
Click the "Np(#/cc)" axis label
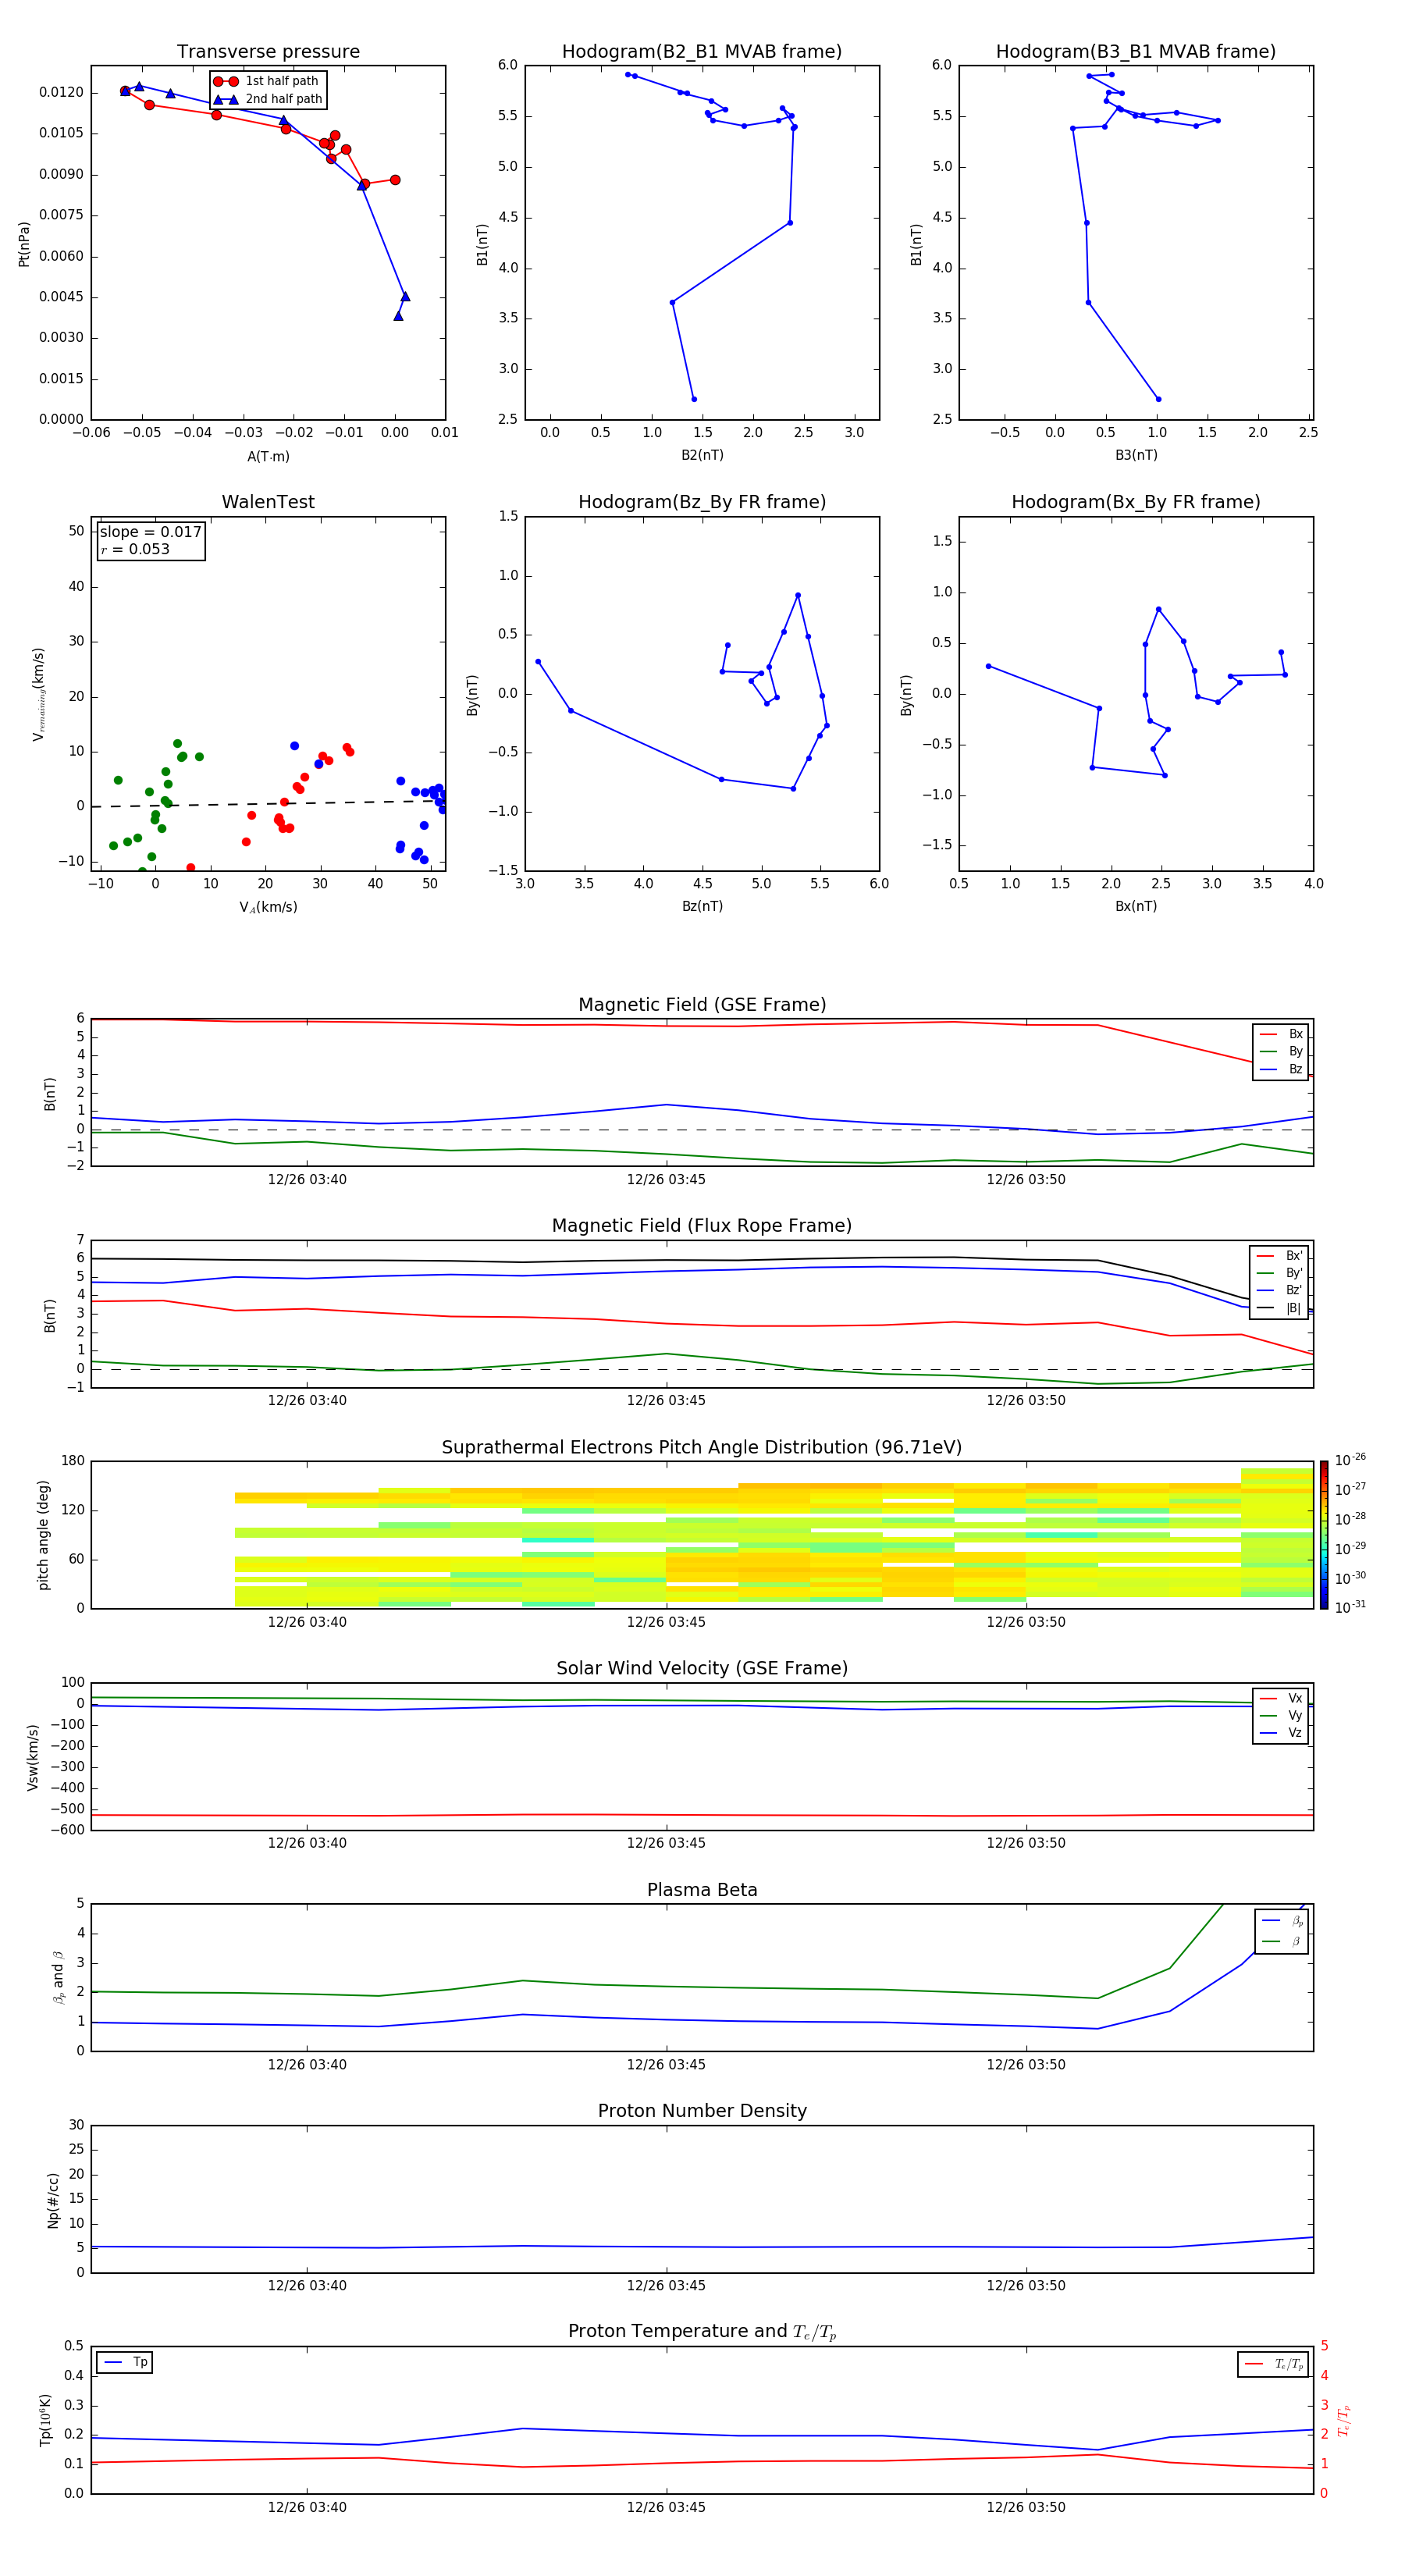pos(53,2199)
